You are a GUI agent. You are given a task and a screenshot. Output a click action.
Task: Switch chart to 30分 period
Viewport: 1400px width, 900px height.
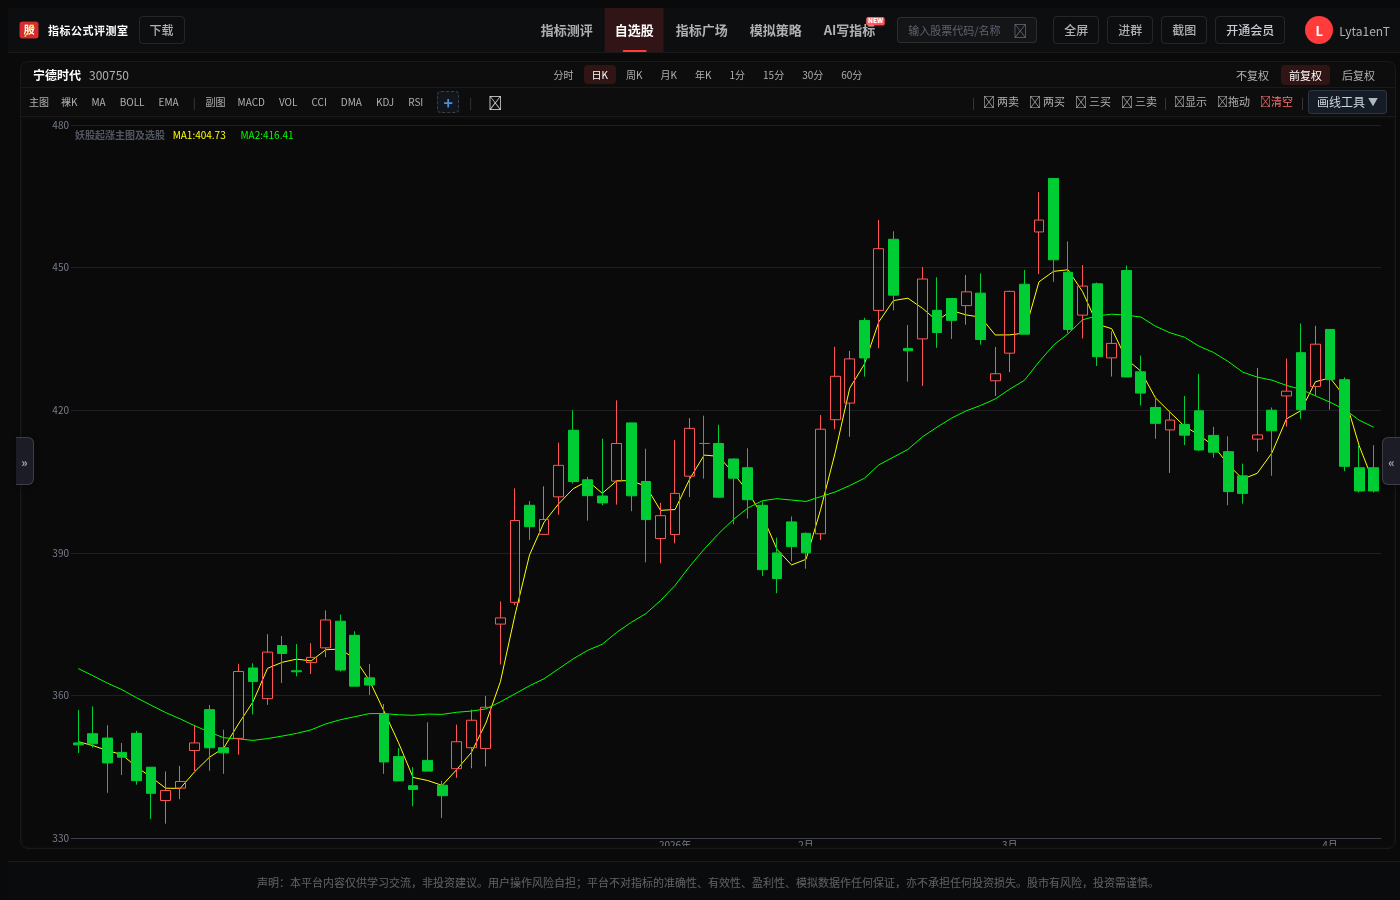(x=813, y=76)
